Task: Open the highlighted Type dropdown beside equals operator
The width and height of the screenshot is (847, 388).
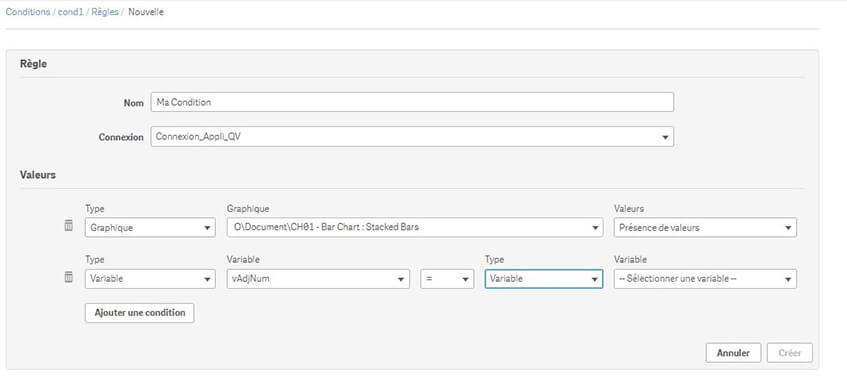Action: (544, 279)
